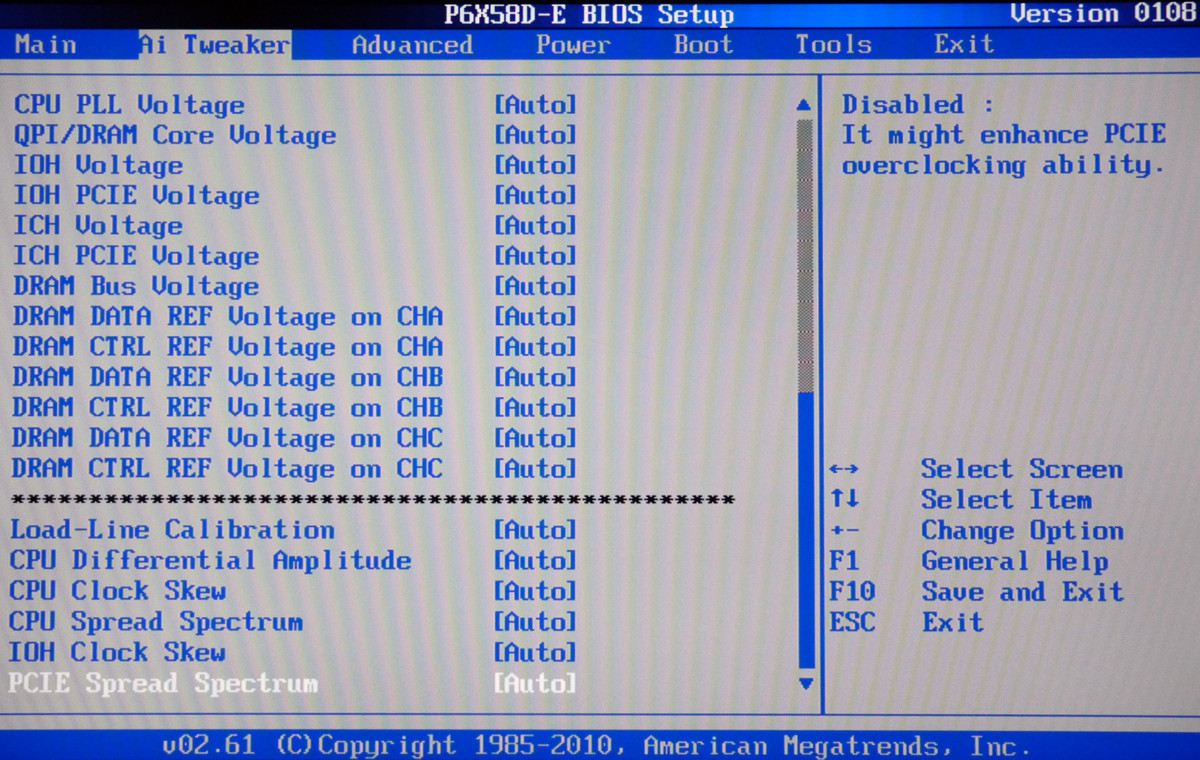Click the DRAM CTRL REF CHA [Auto] value
Image resolution: width=1200 pixels, height=760 pixels.
(536, 347)
